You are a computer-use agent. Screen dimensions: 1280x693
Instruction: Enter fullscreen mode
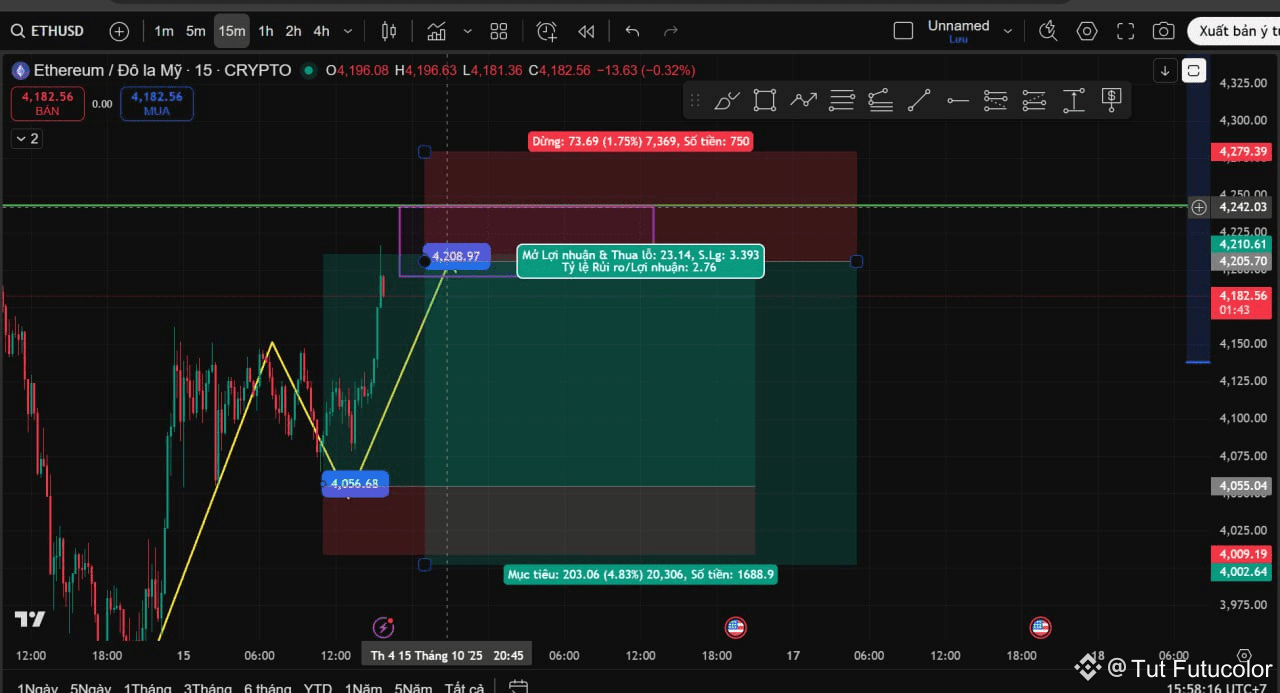[x=1125, y=31]
